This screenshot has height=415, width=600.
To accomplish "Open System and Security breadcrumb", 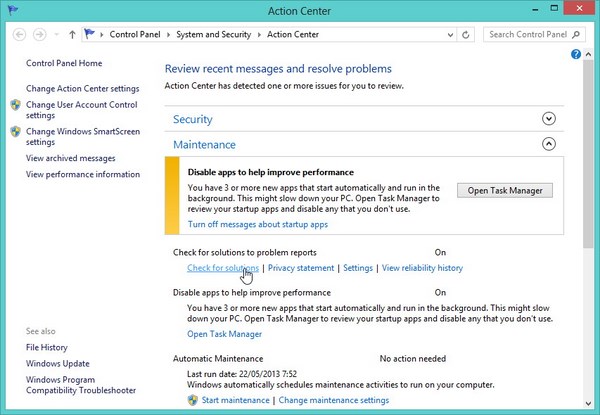I will coord(214,34).
